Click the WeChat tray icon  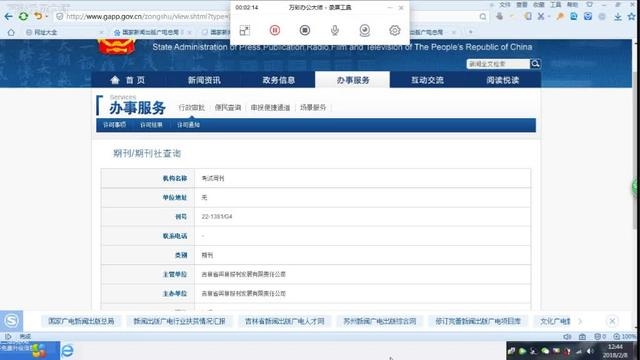click(545, 351)
